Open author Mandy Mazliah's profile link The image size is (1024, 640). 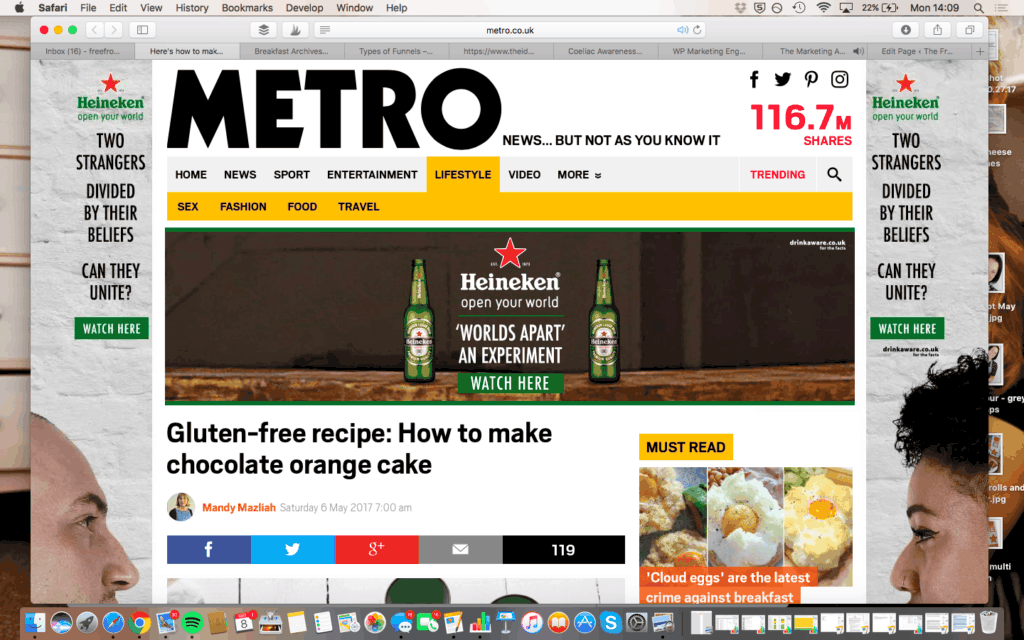[x=239, y=507]
